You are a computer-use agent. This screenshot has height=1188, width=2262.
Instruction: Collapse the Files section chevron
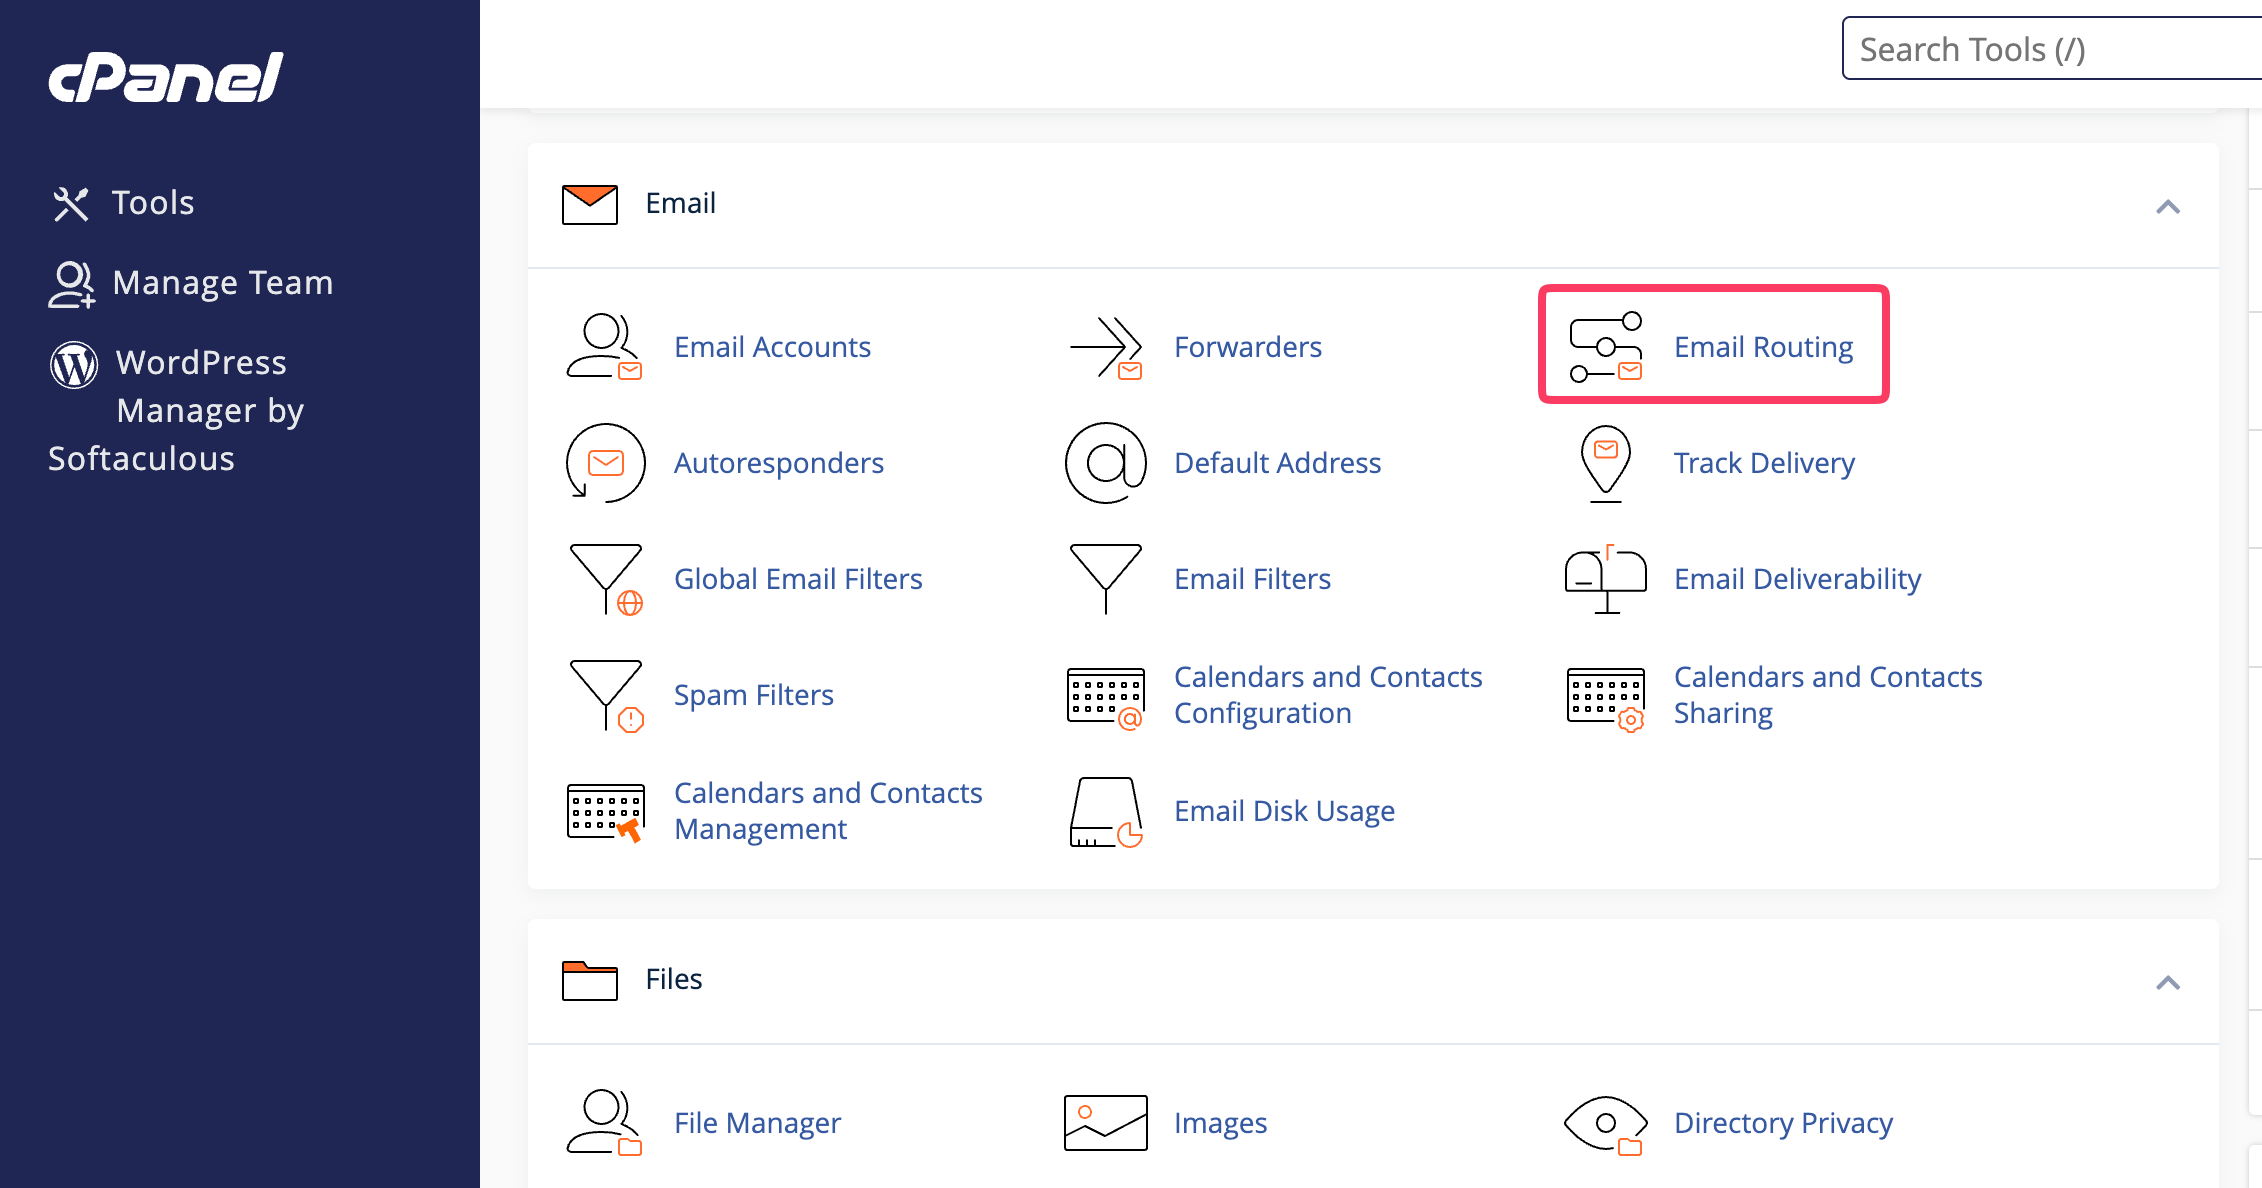(x=2168, y=983)
